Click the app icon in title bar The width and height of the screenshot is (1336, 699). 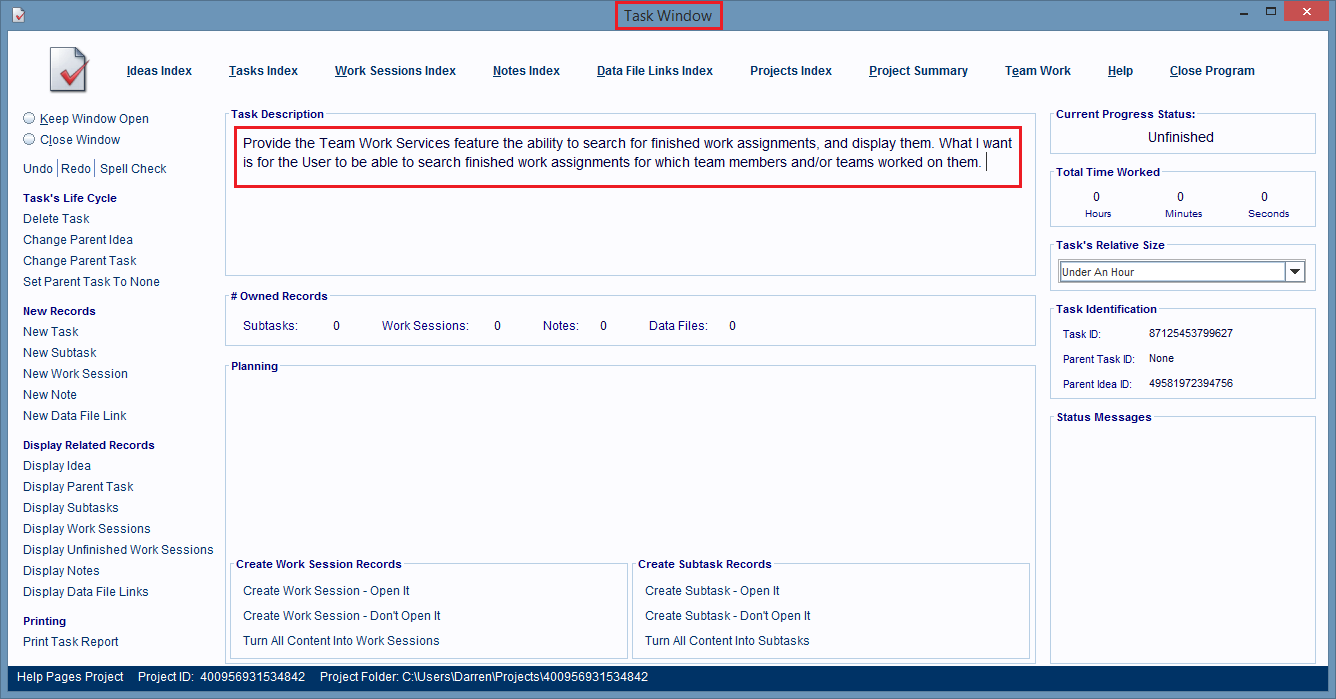pyautogui.click(x=18, y=14)
